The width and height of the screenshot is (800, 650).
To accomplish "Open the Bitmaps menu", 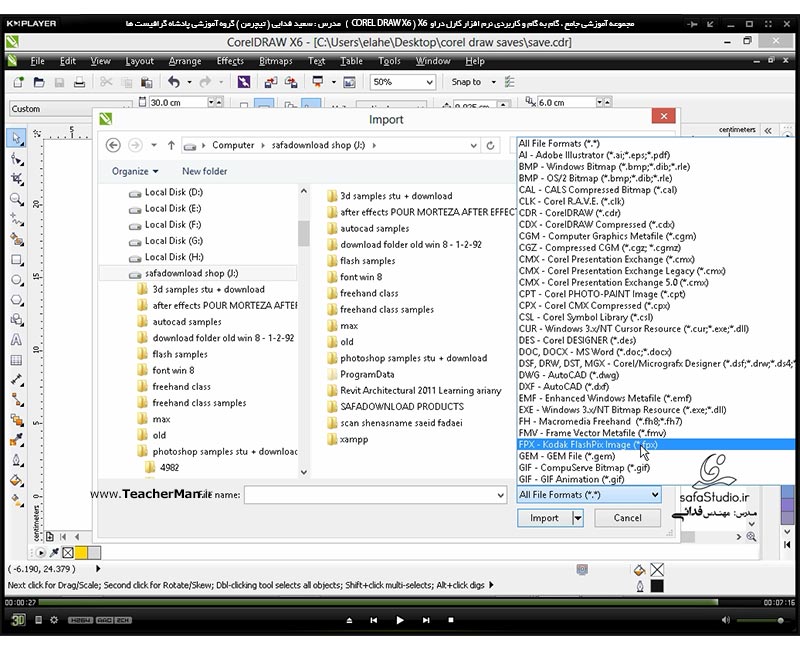I will (x=276, y=61).
